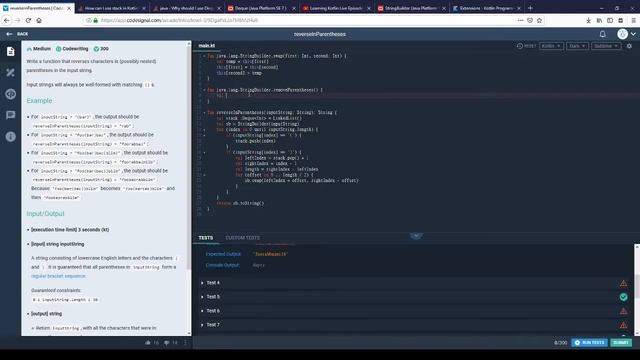
Task: Open the notifications bell
Action: coord(602,34)
